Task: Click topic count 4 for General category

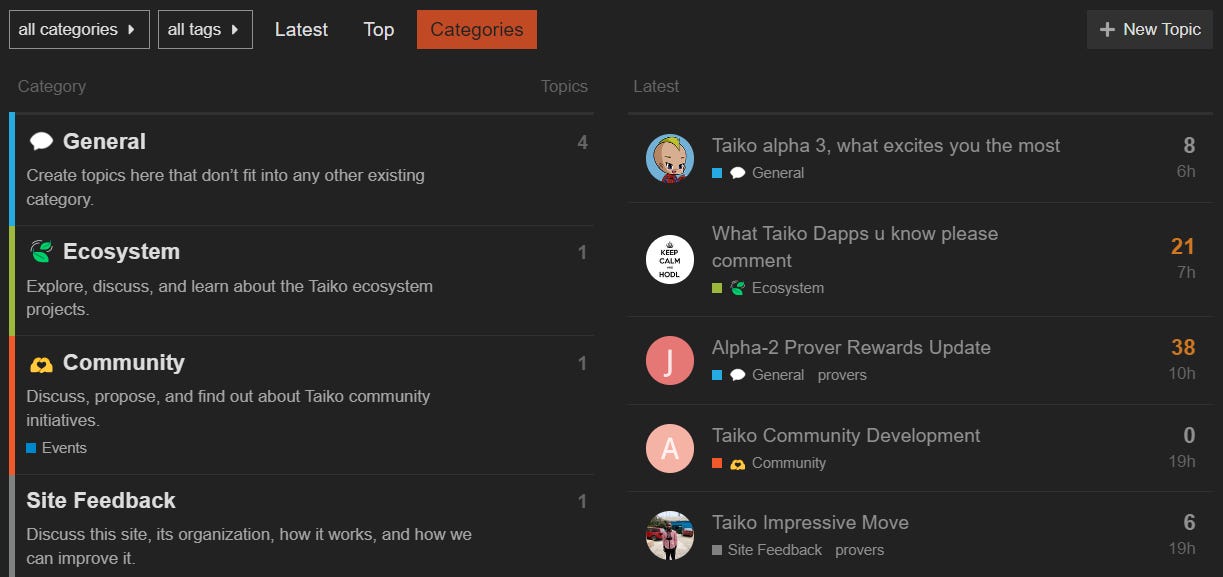Action: 582,143
